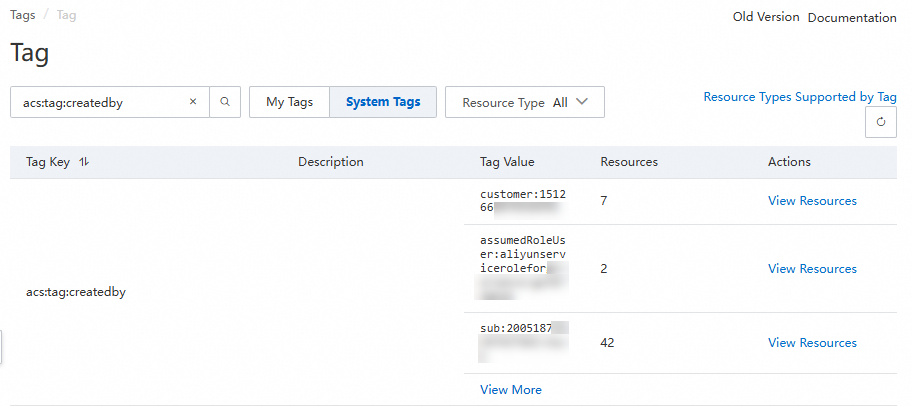View Resources for the sub:2005187 tag value
The image size is (912, 406).
point(812,343)
